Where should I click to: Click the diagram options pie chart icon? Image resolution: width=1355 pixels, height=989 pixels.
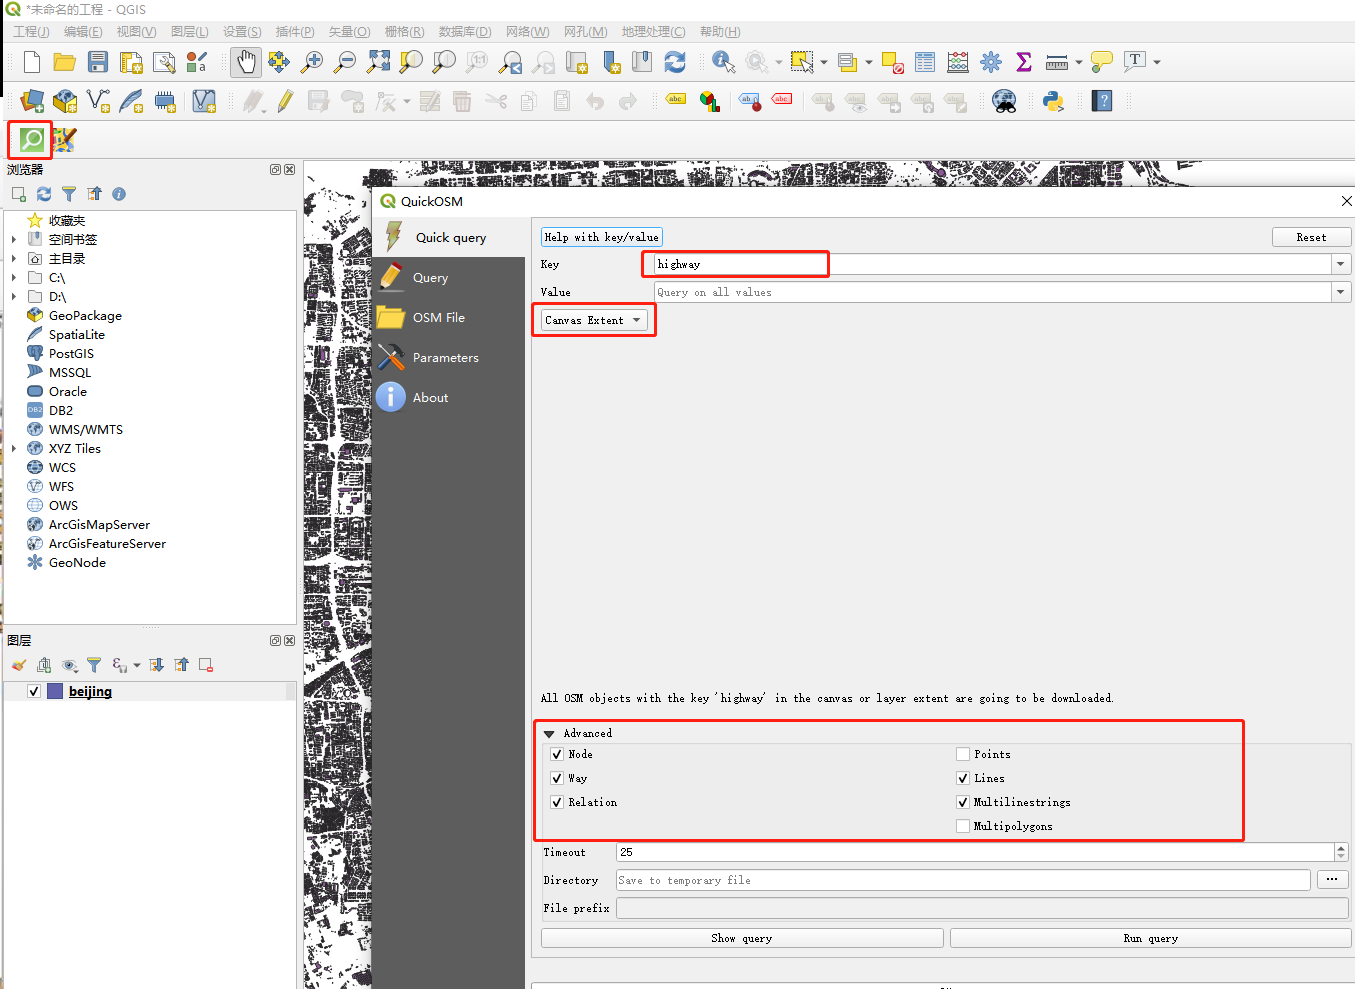tap(709, 101)
